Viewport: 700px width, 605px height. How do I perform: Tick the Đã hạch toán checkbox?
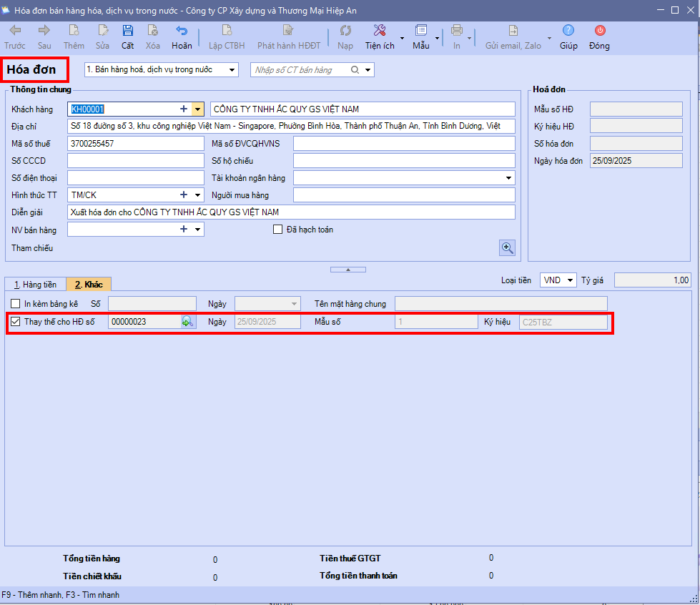click(278, 229)
